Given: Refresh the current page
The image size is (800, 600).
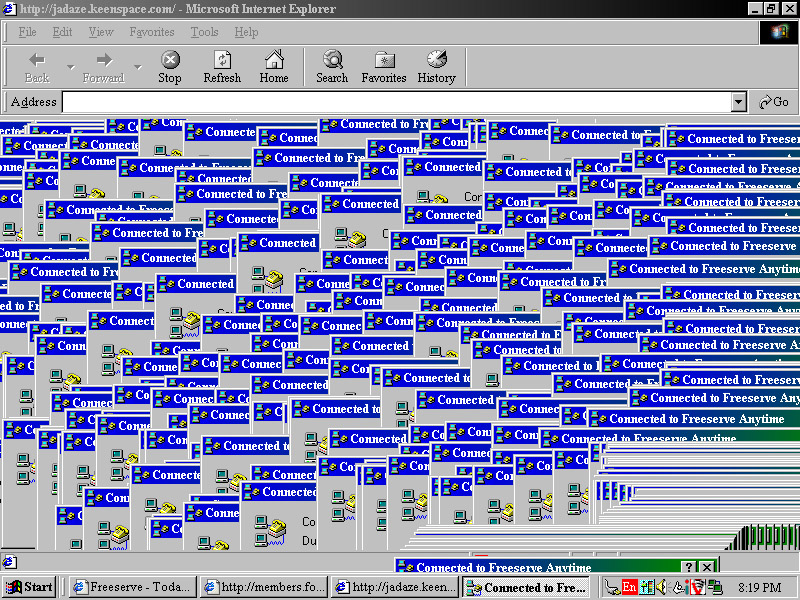Looking at the screenshot, I should [x=222, y=67].
